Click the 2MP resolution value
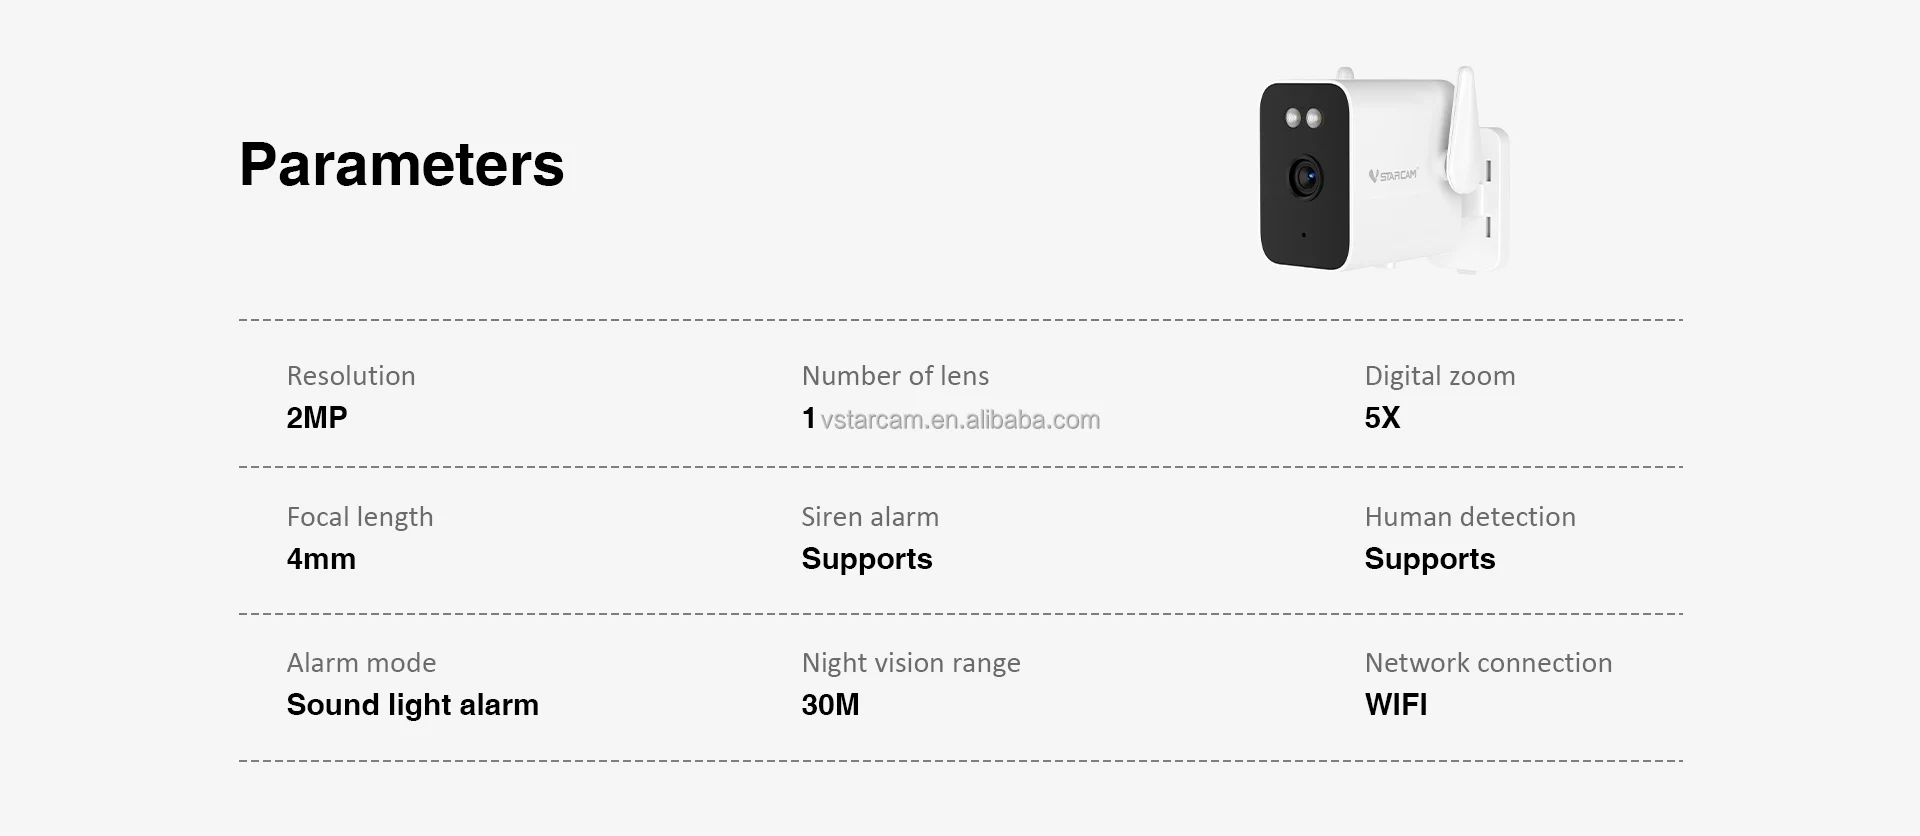Image resolution: width=1920 pixels, height=836 pixels. pos(316,418)
